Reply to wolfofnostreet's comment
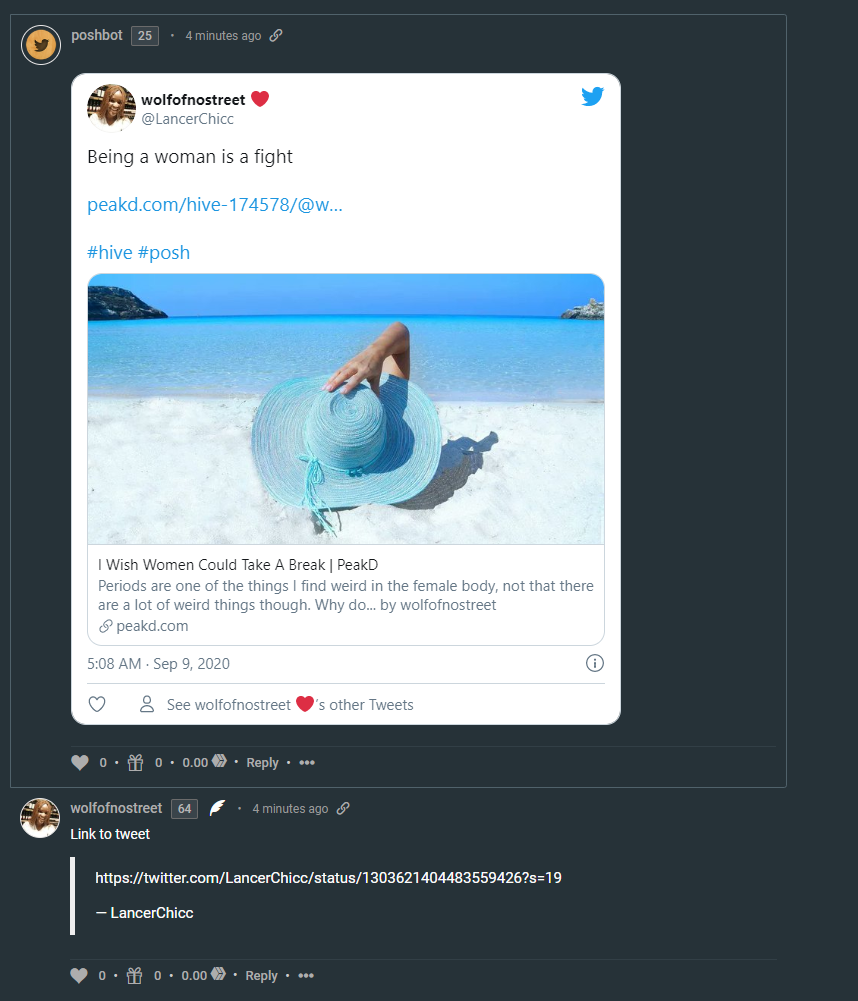The image size is (858, 1001). (x=261, y=976)
